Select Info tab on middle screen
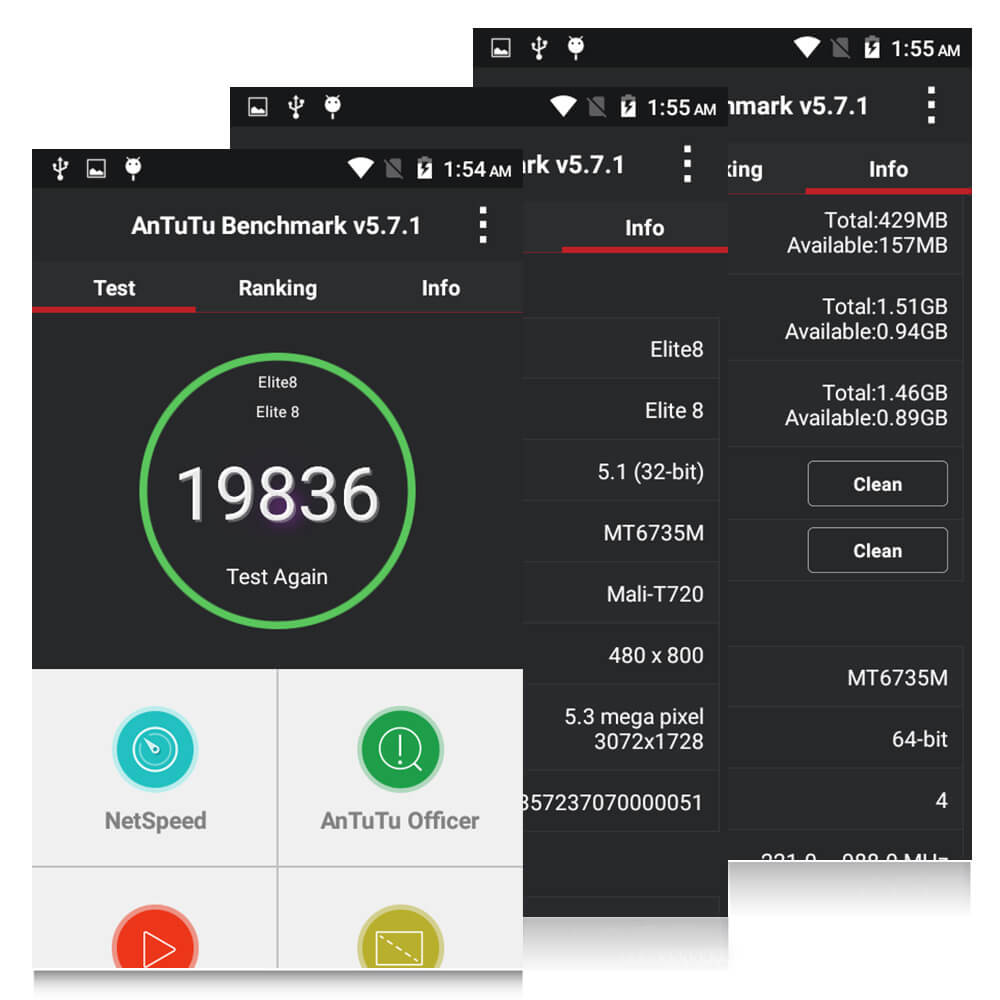1000x1000 pixels. click(x=645, y=228)
